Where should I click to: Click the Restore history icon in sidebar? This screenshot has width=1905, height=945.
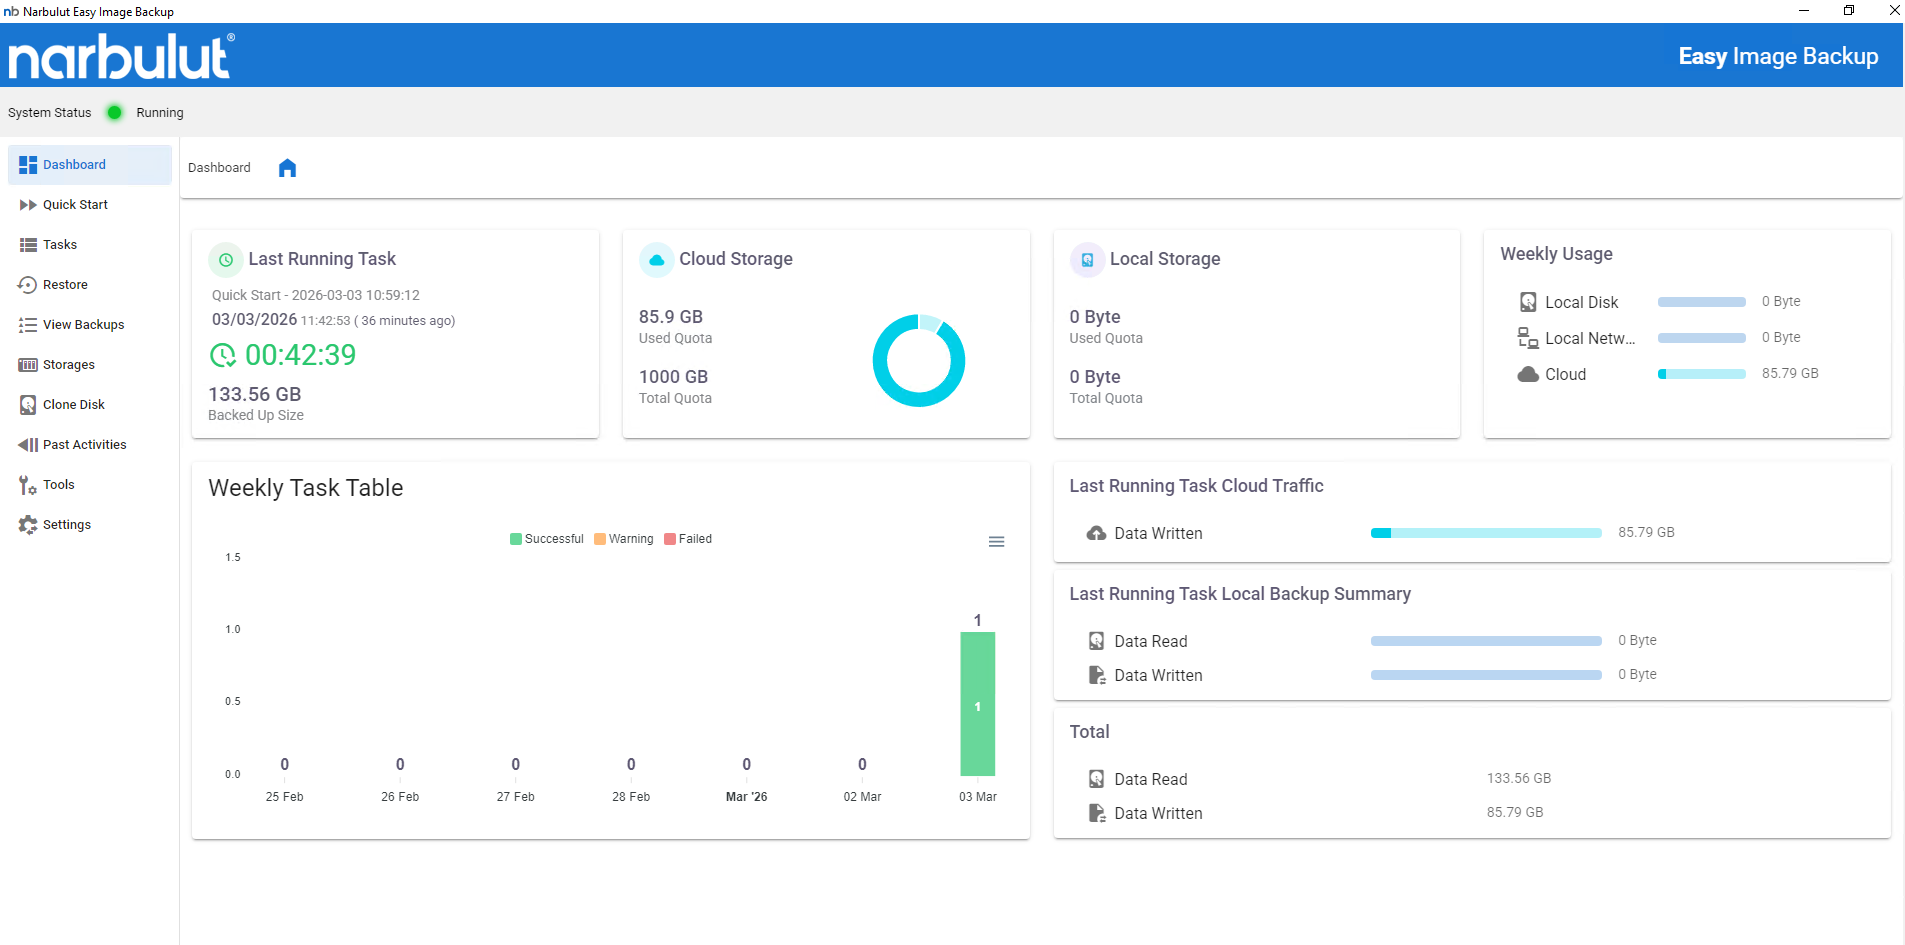[x=28, y=285]
